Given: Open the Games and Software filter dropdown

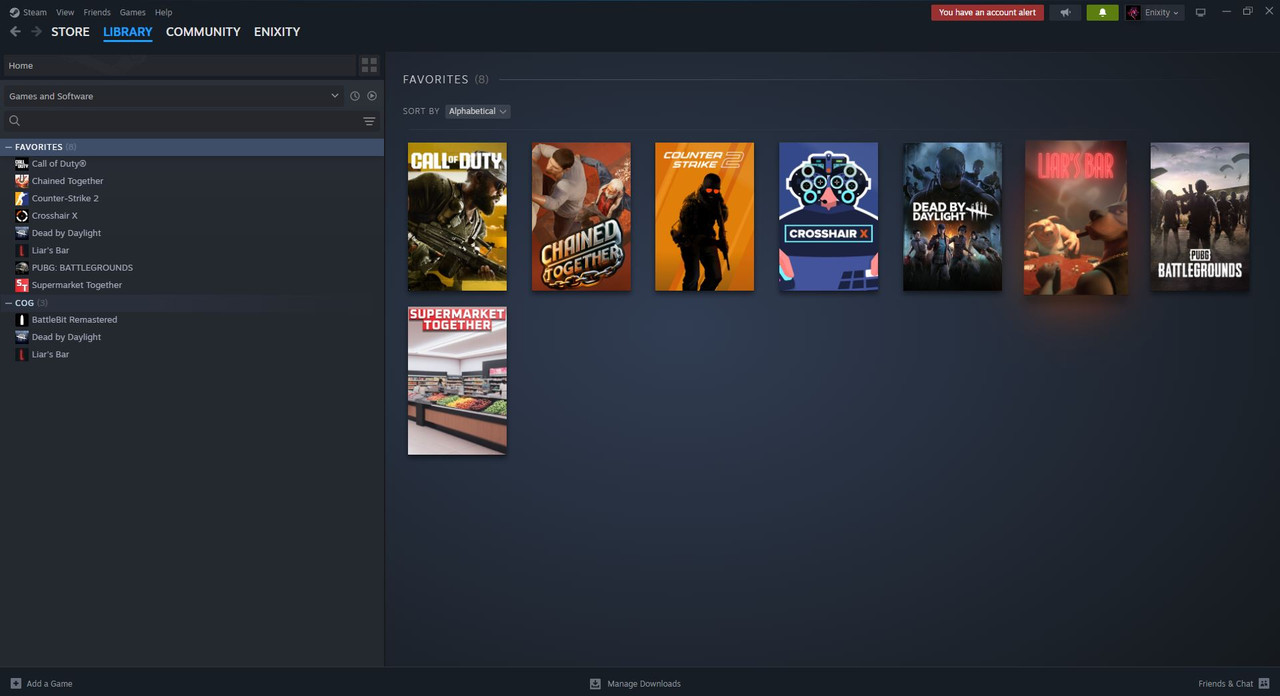Looking at the screenshot, I should coord(173,96).
